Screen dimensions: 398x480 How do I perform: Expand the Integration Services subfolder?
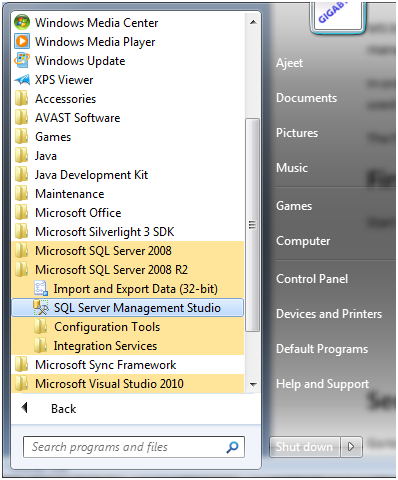(x=128, y=346)
